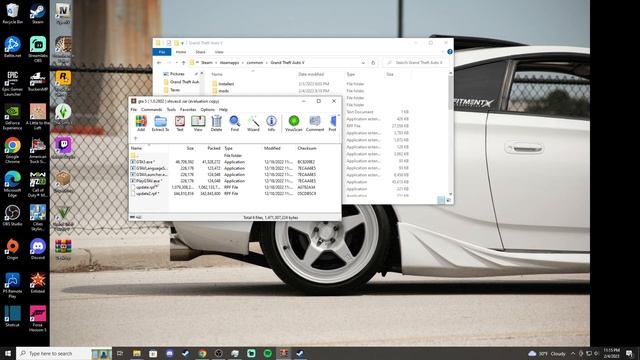Click the Up arrow in File Explorer
Image resolution: width=640 pixels, height=360 pixels.
coord(184,63)
